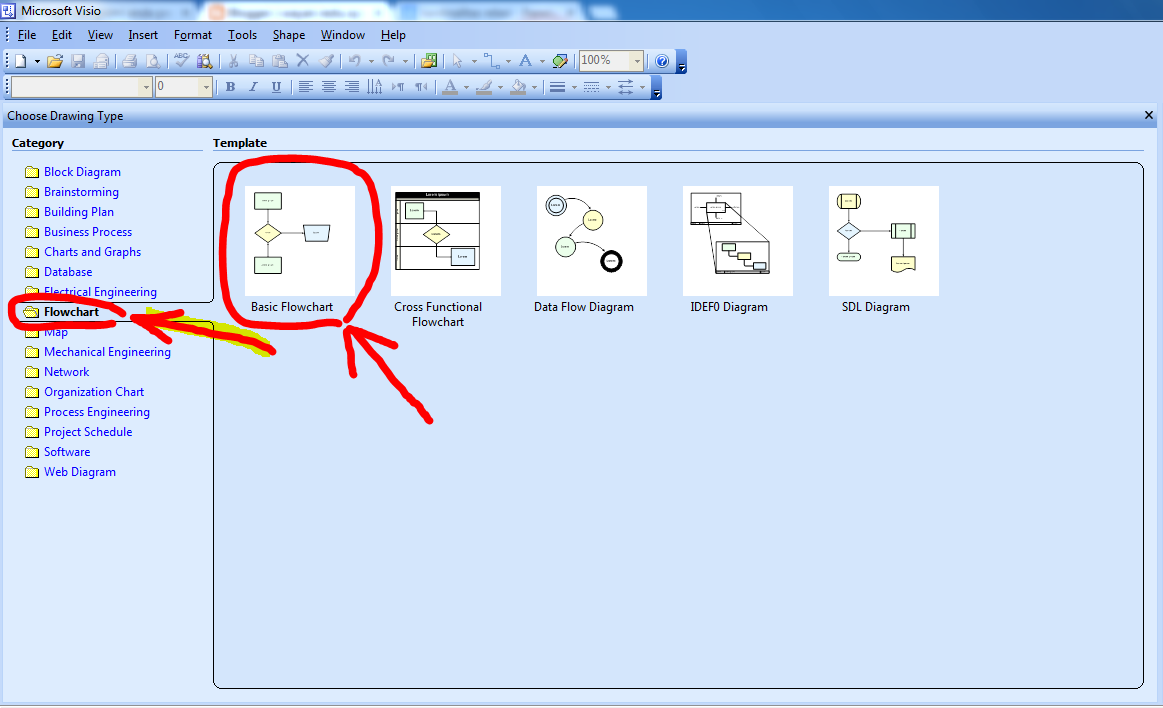Click the Research binoculars icon

pyautogui.click(x=205, y=62)
